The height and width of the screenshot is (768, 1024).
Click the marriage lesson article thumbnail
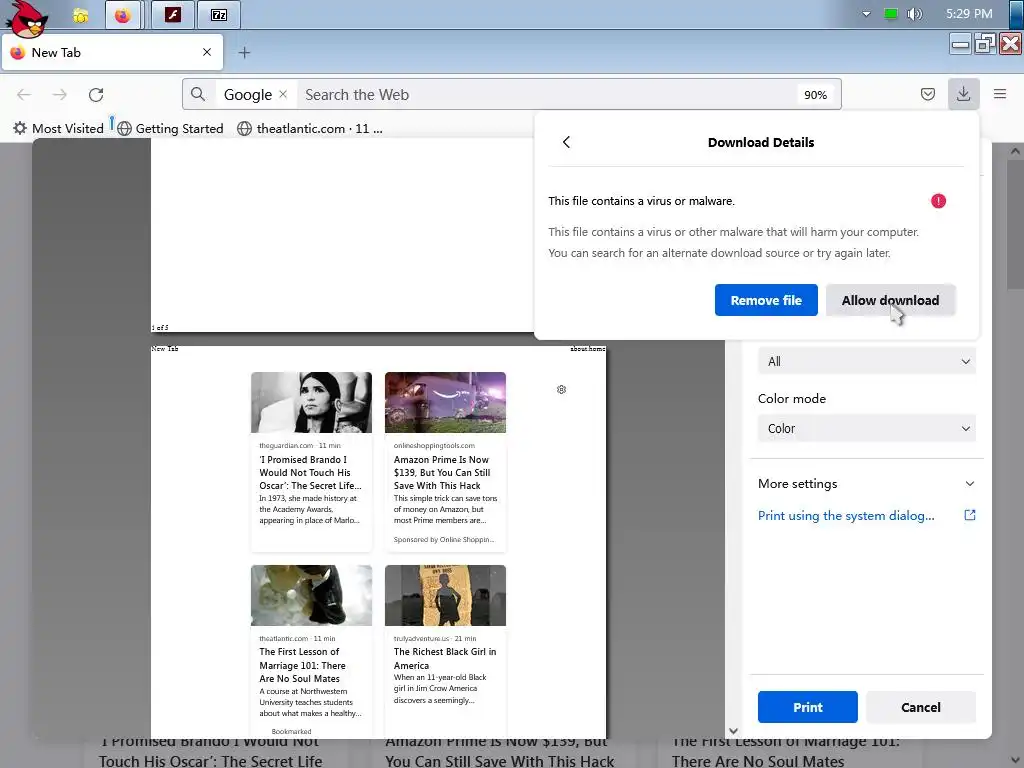[312, 596]
